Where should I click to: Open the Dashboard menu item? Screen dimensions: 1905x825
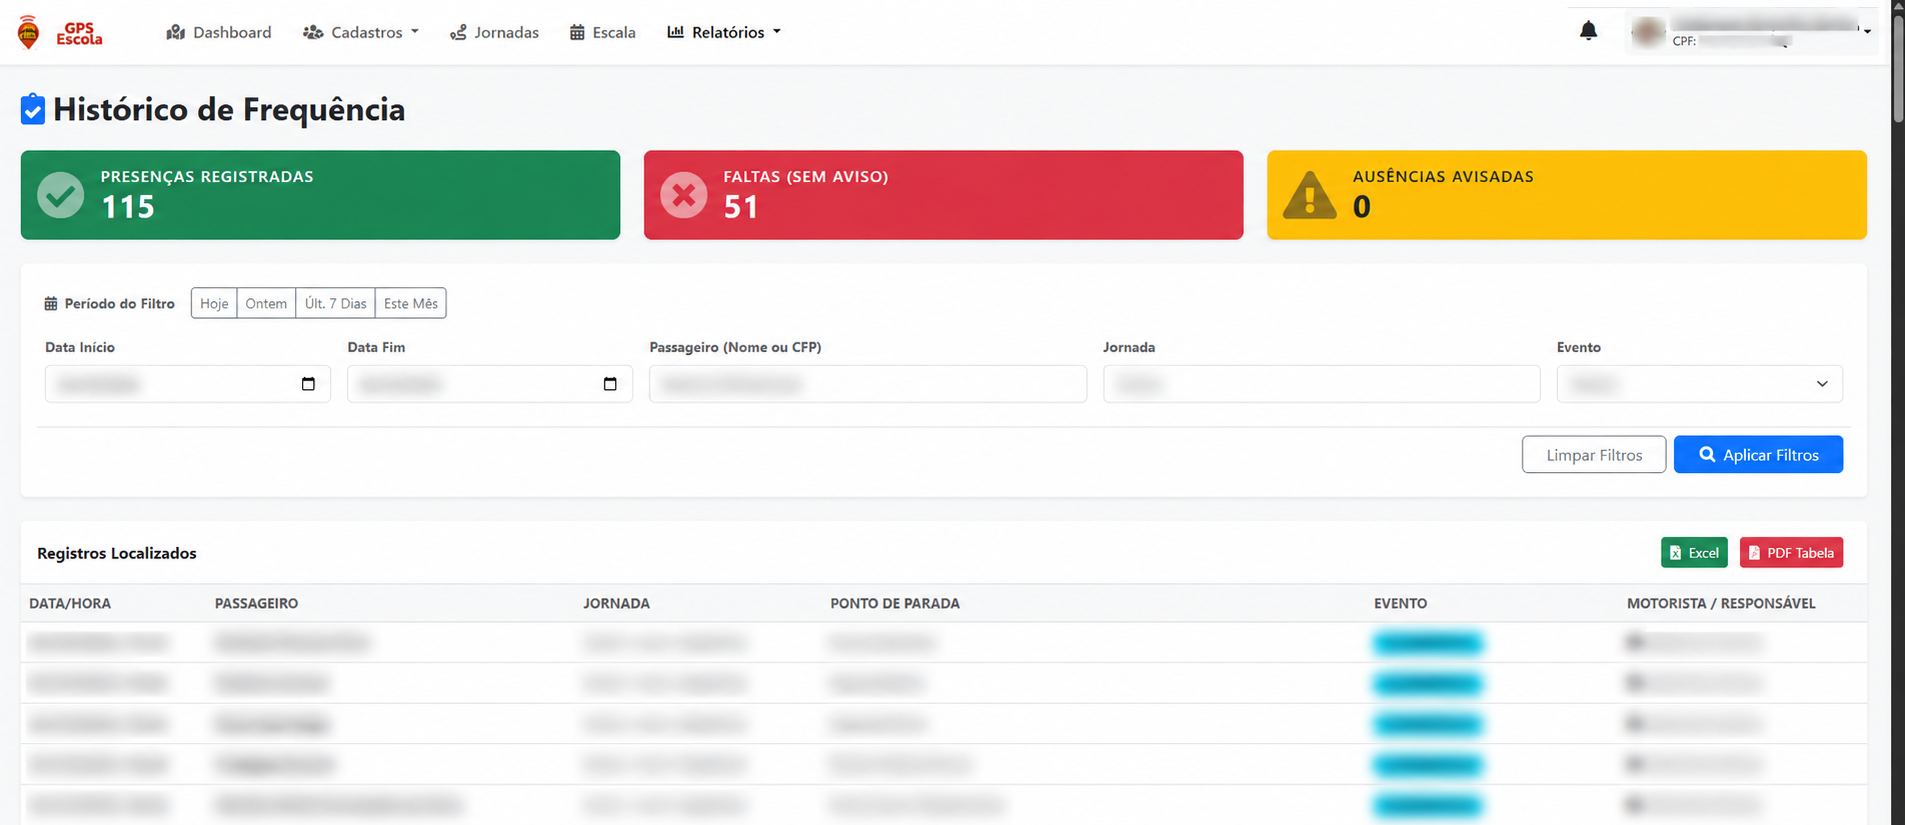(219, 32)
